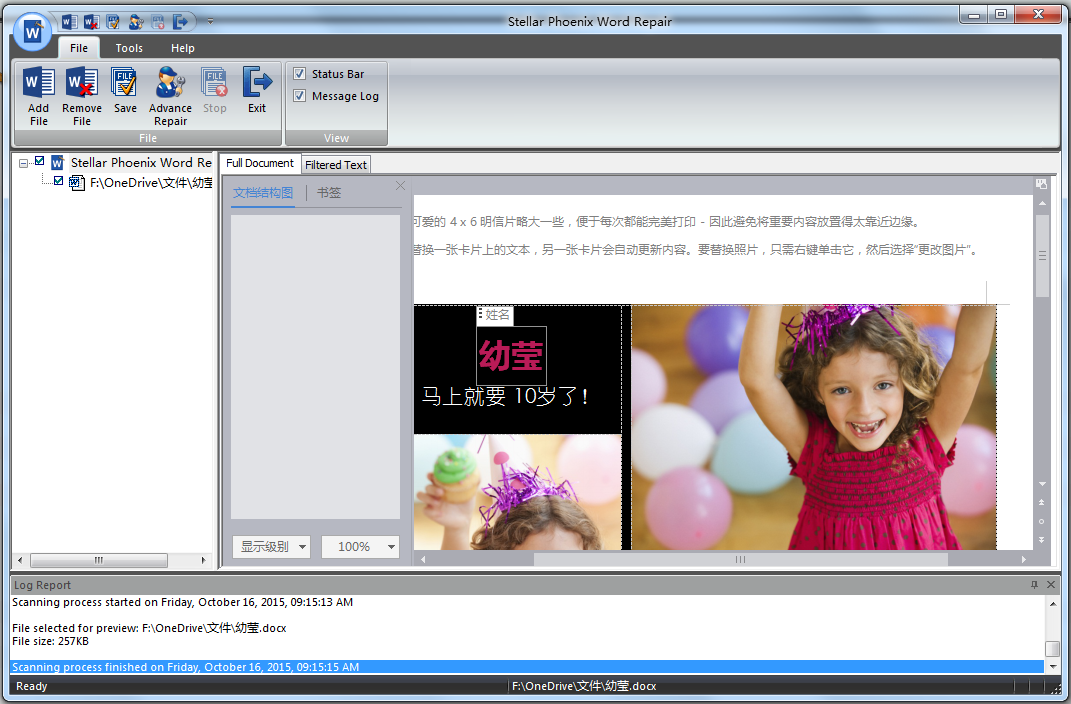Switch to the 书签 pane tab
This screenshot has height=704, width=1071.
[x=329, y=193]
